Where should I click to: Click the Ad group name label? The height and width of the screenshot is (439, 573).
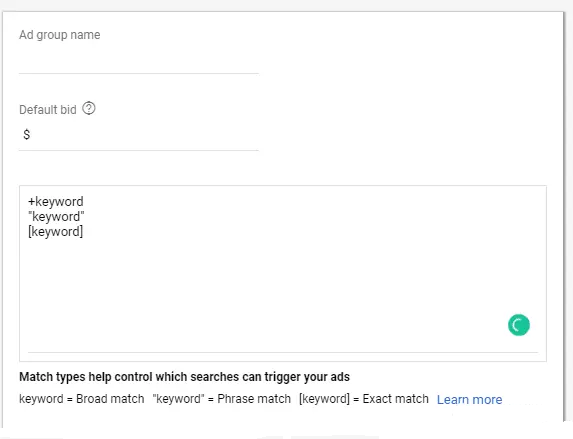[x=60, y=35]
